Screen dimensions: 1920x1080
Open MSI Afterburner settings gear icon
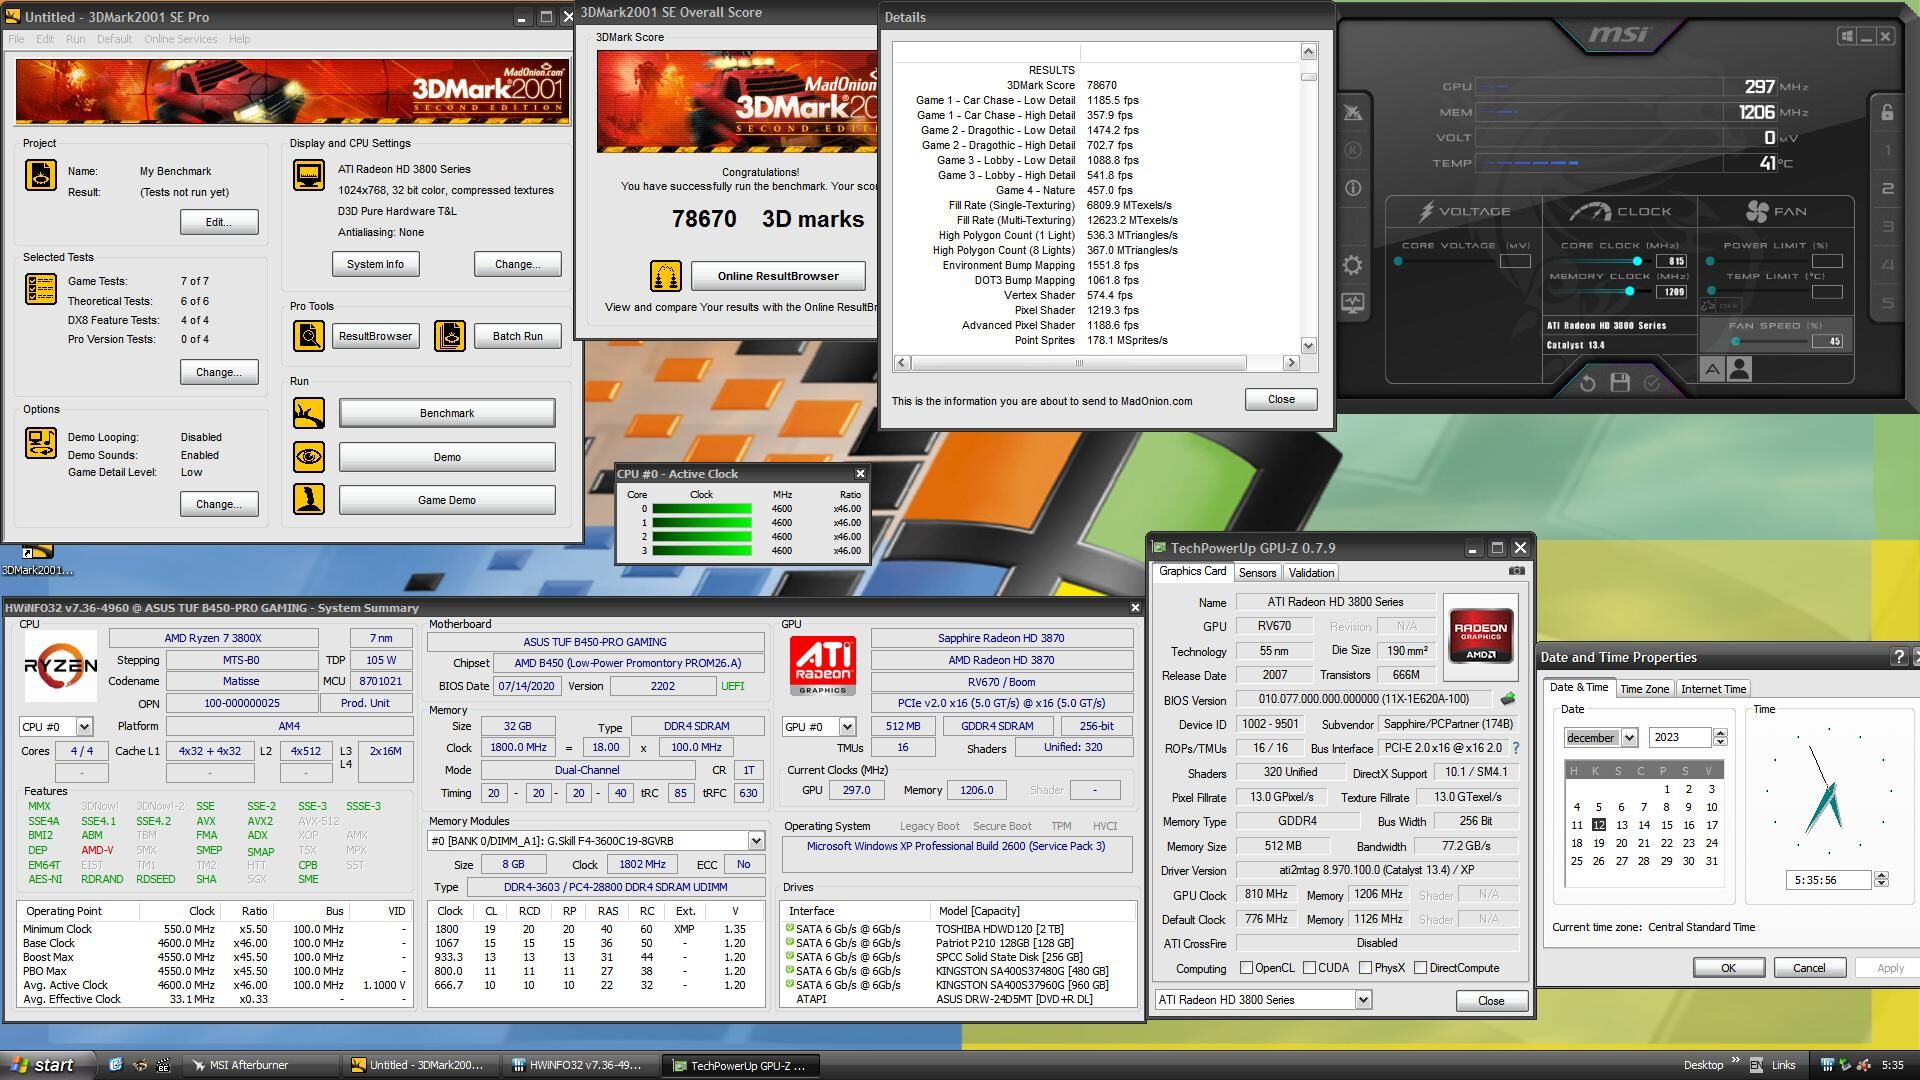(1352, 265)
